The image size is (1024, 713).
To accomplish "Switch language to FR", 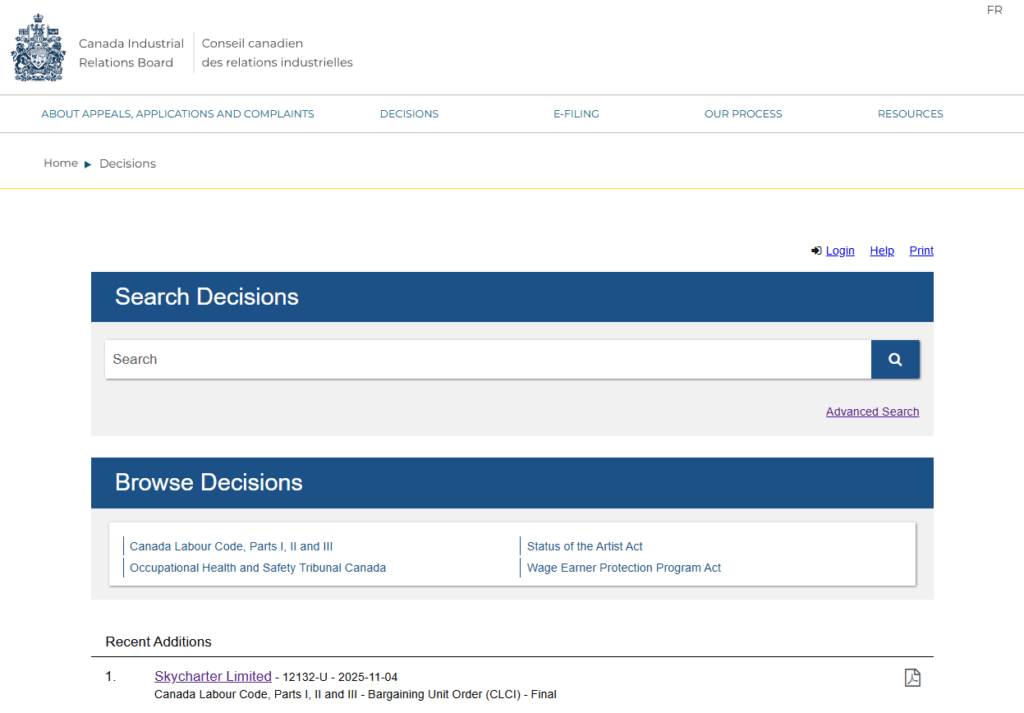I will 994,10.
